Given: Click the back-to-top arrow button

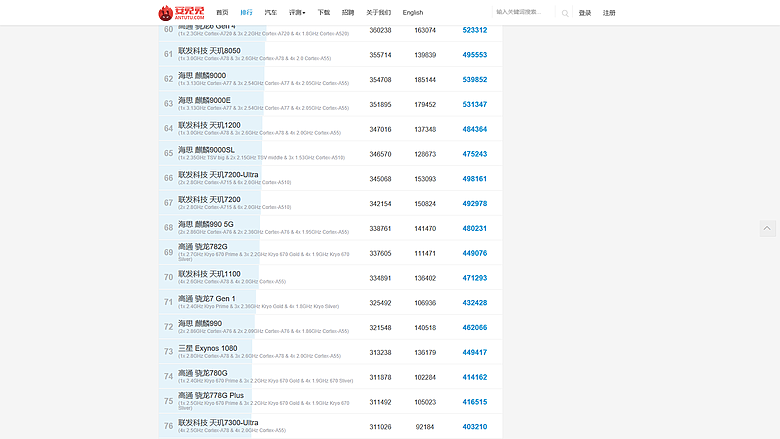Looking at the screenshot, I should click(767, 228).
